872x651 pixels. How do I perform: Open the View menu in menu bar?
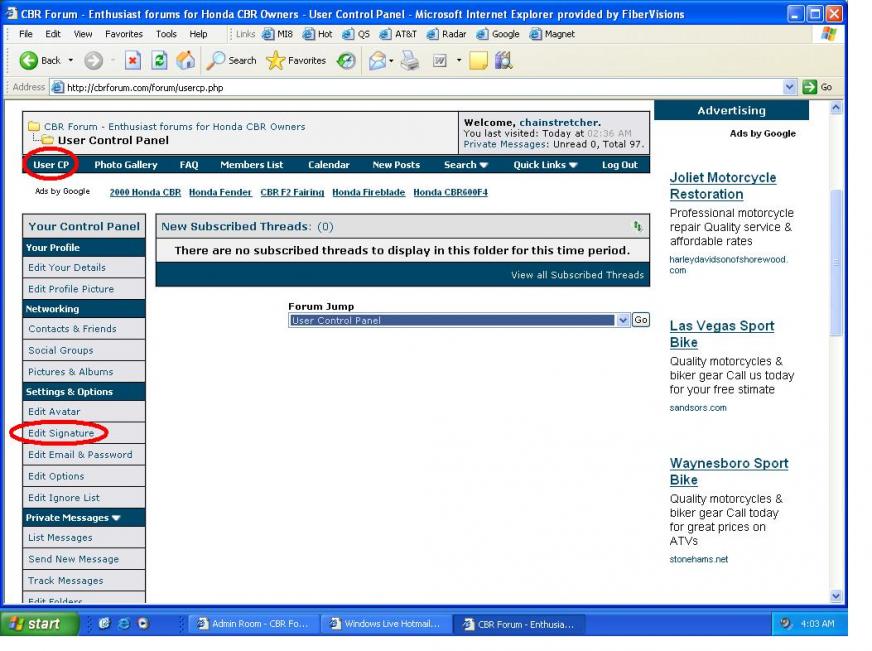[x=83, y=34]
